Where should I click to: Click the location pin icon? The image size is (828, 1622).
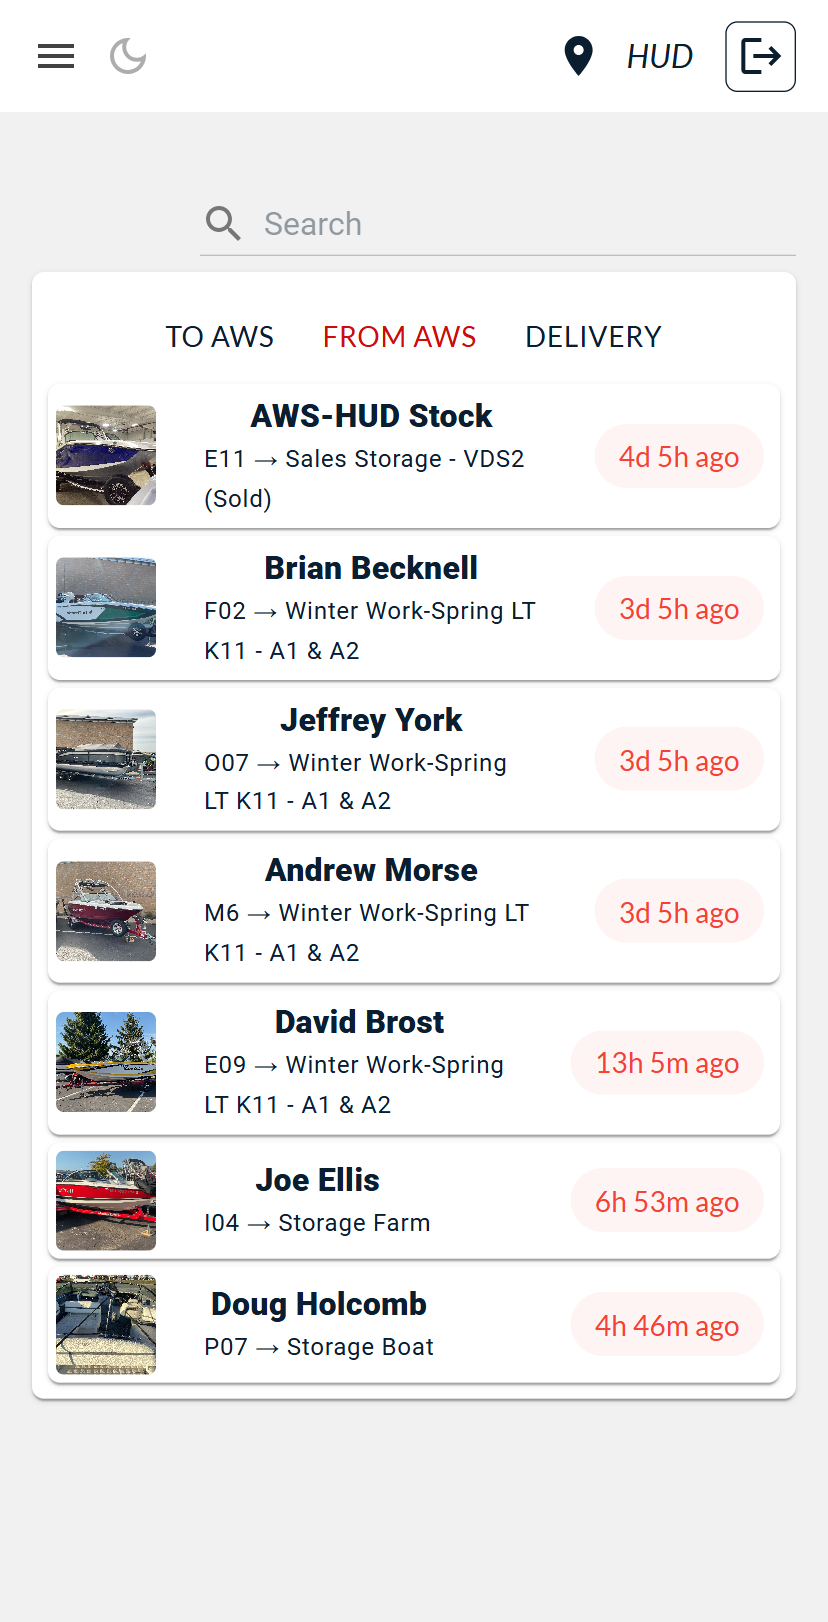pos(578,56)
